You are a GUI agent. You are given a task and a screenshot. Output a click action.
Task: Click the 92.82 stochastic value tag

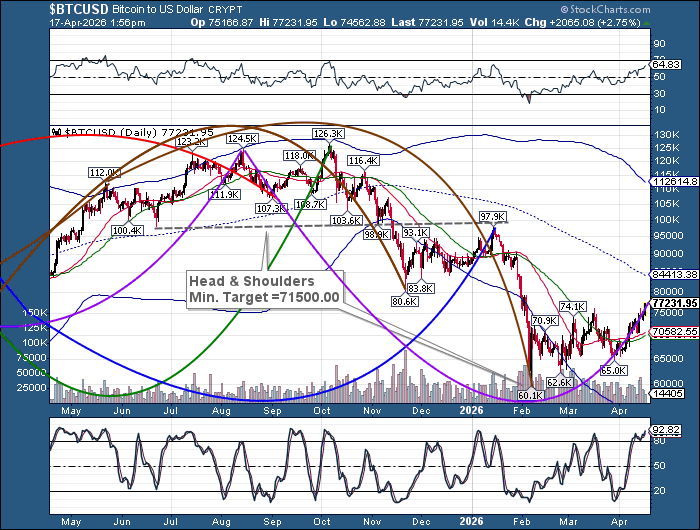(x=666, y=431)
